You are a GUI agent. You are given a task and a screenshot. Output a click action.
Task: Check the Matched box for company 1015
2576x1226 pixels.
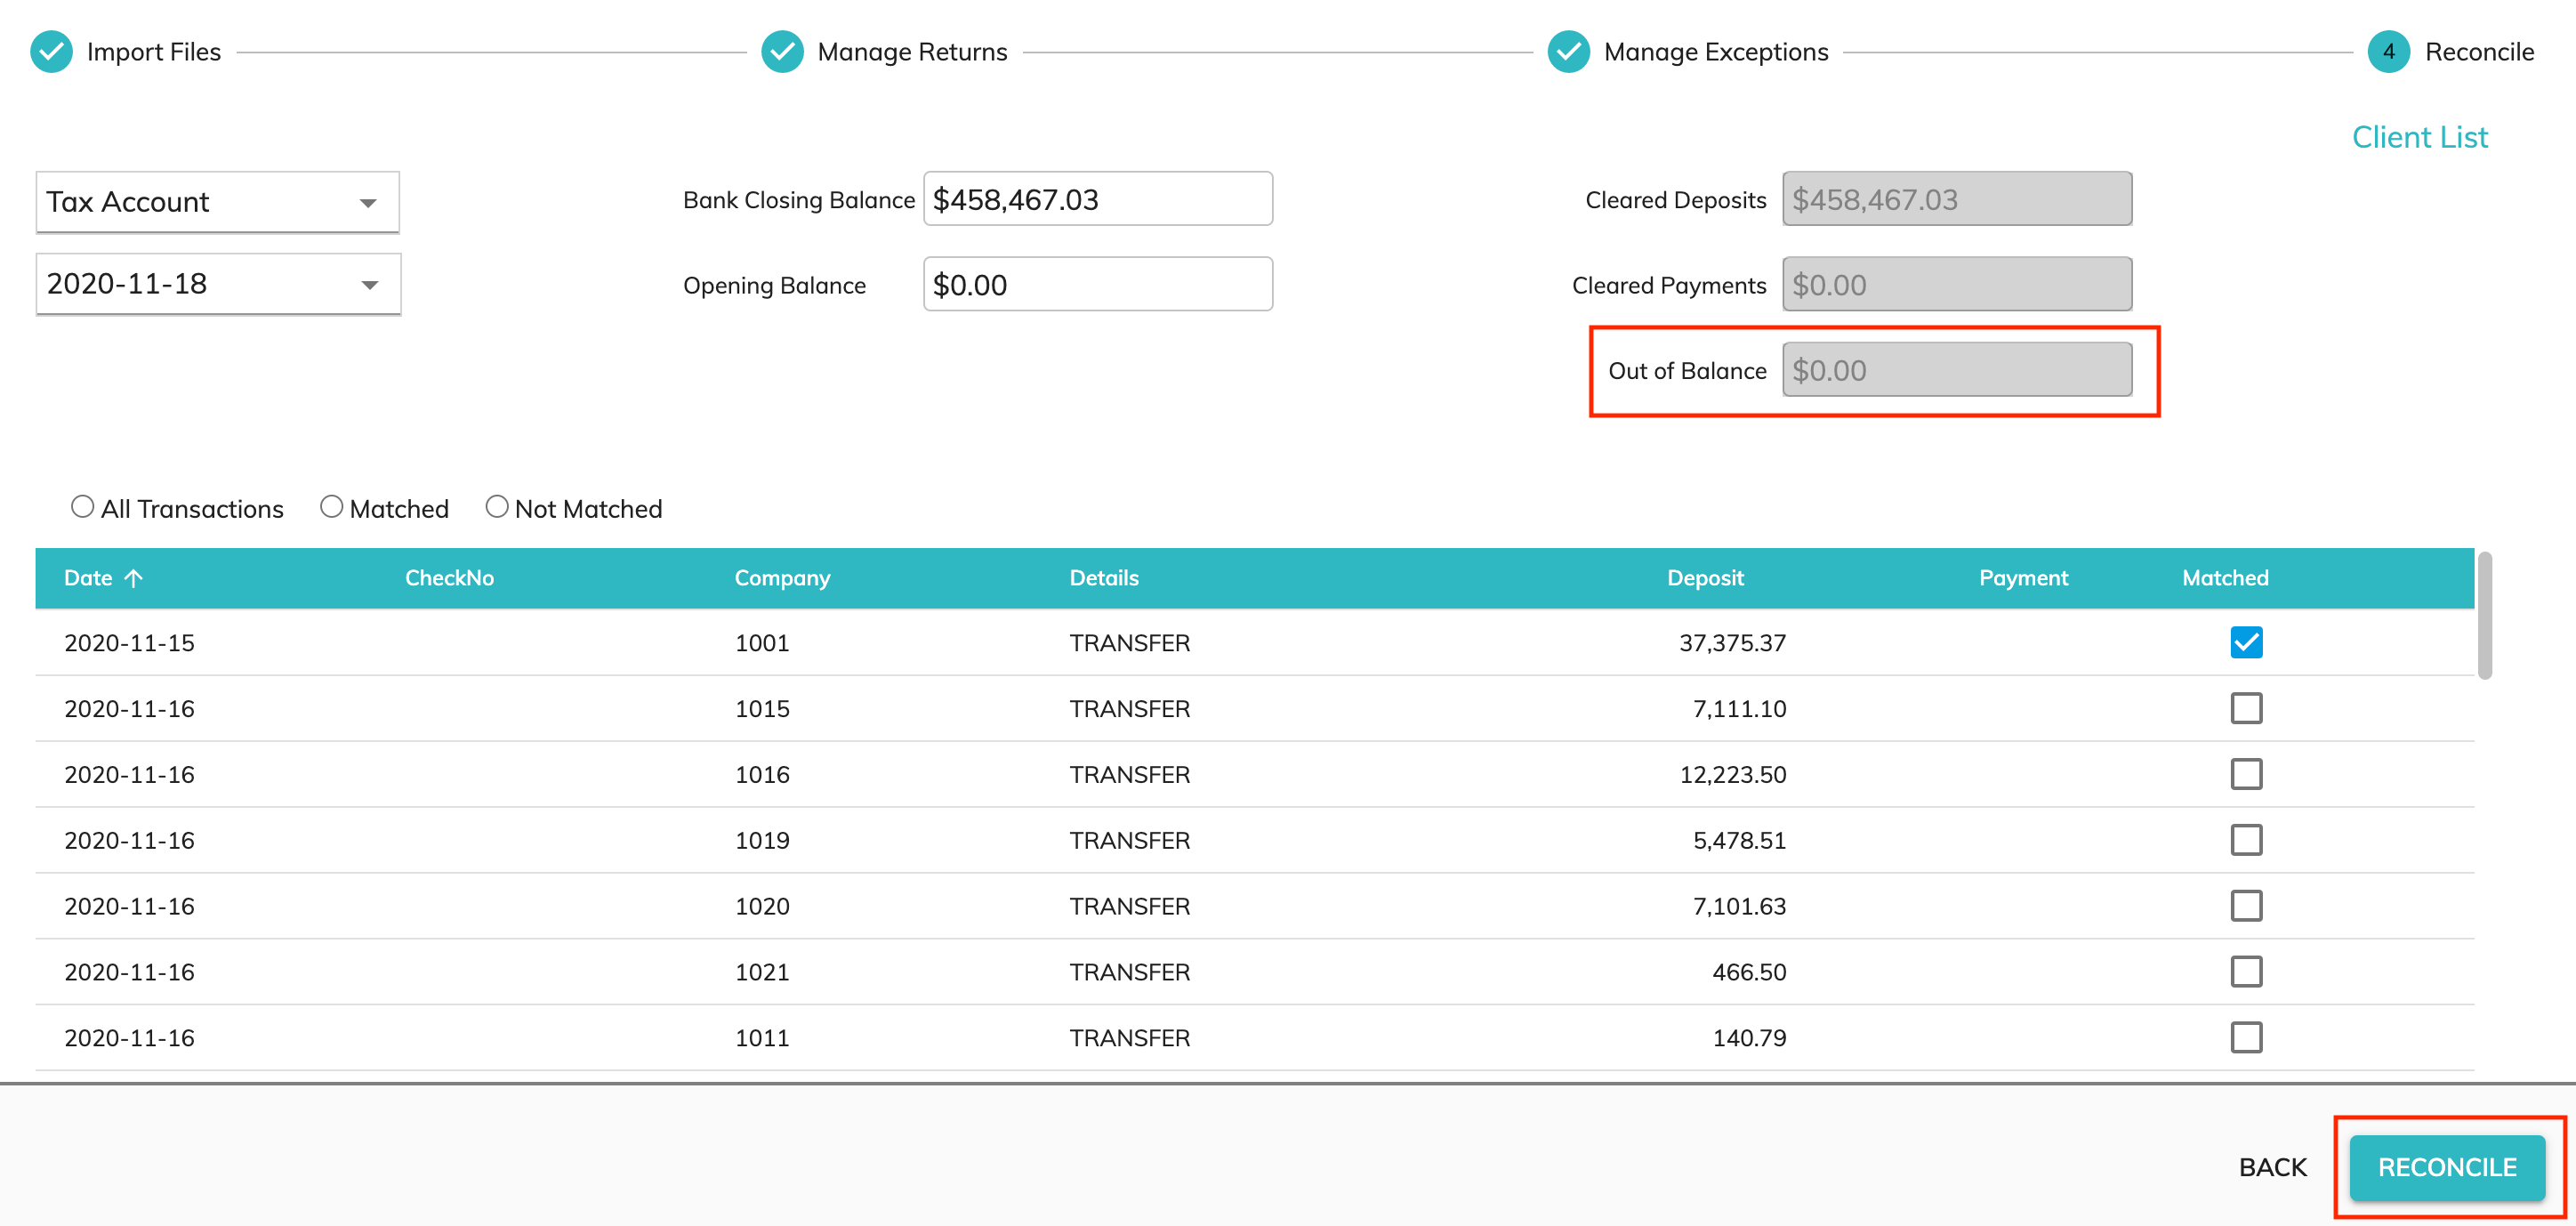2245,708
